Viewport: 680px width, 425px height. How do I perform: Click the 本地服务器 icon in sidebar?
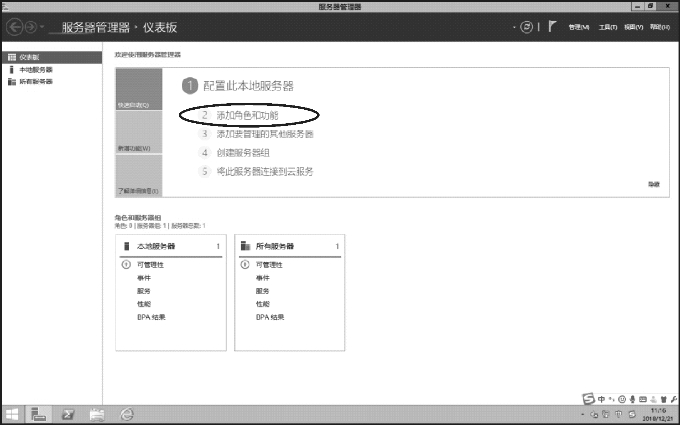click(x=12, y=69)
